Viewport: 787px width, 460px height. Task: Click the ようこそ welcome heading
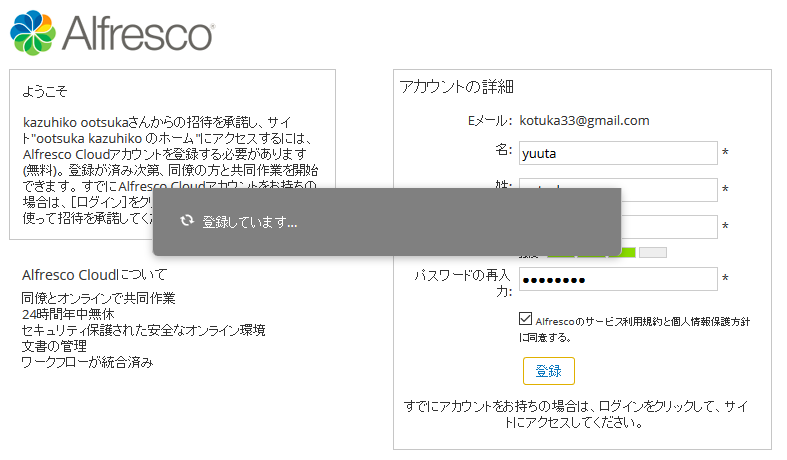pos(45,91)
